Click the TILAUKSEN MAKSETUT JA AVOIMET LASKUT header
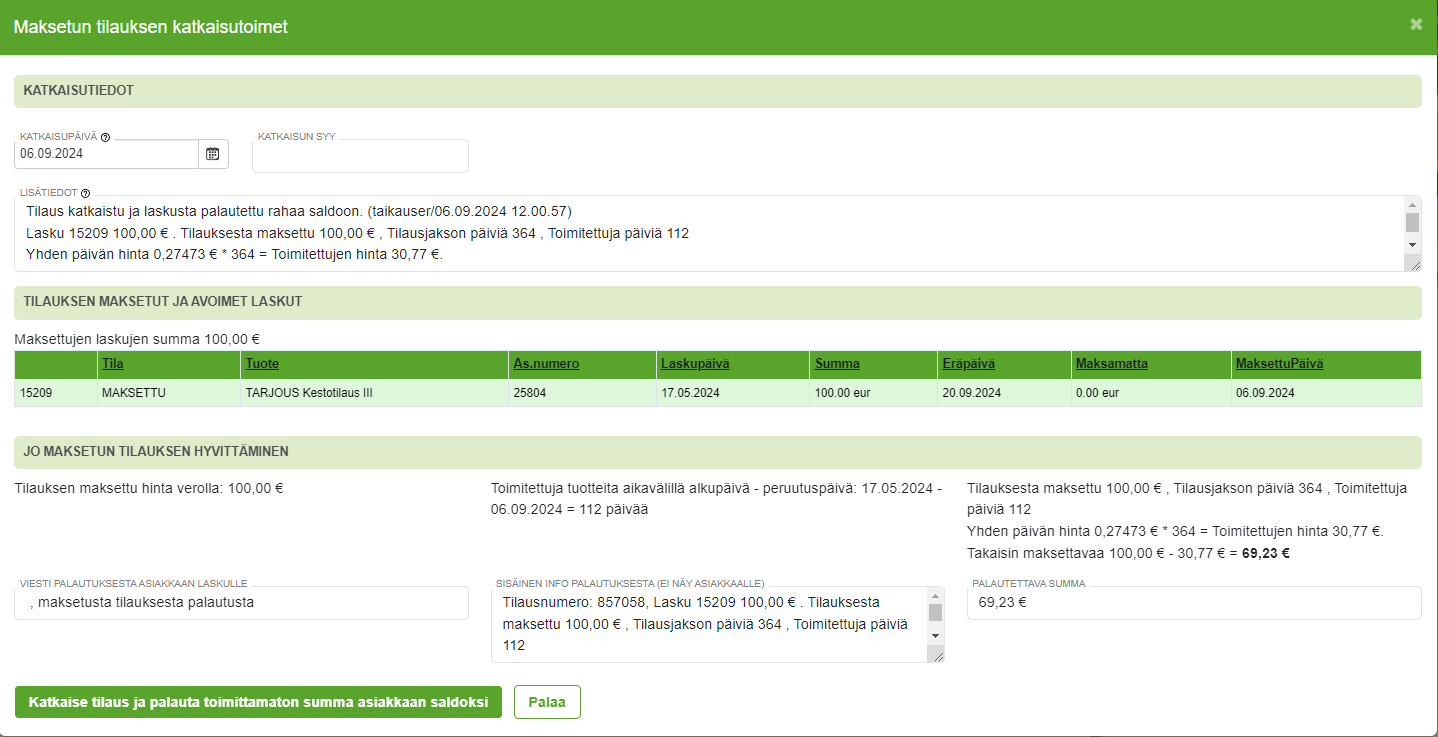This screenshot has width=1438, height=737. pos(718,302)
